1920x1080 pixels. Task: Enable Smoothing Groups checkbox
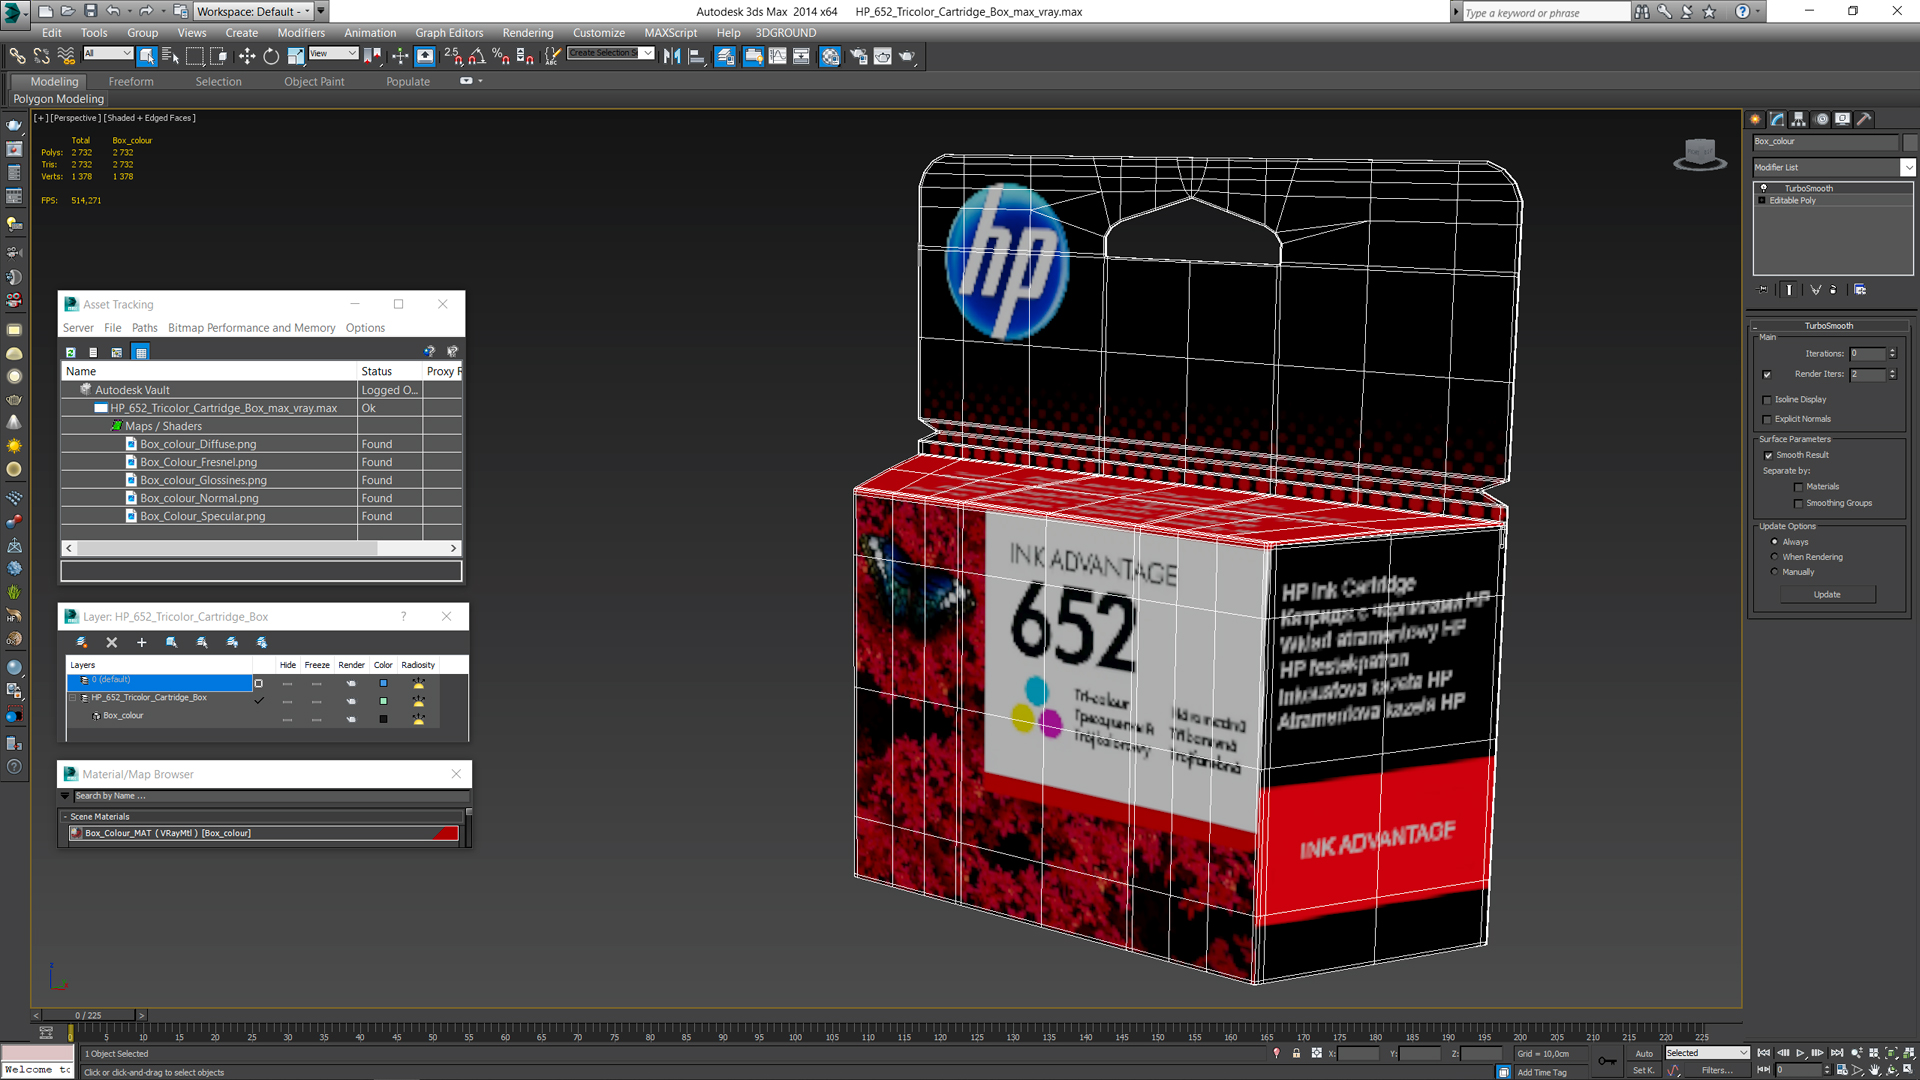pos(1798,504)
